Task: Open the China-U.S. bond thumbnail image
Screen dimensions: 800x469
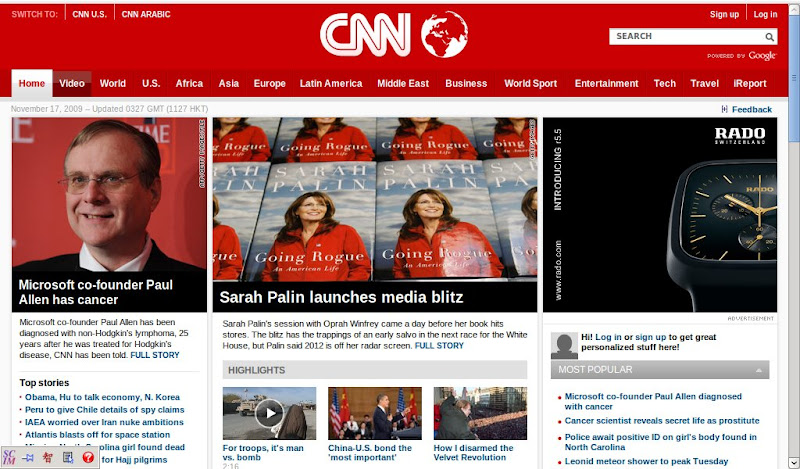Action: click(x=375, y=413)
